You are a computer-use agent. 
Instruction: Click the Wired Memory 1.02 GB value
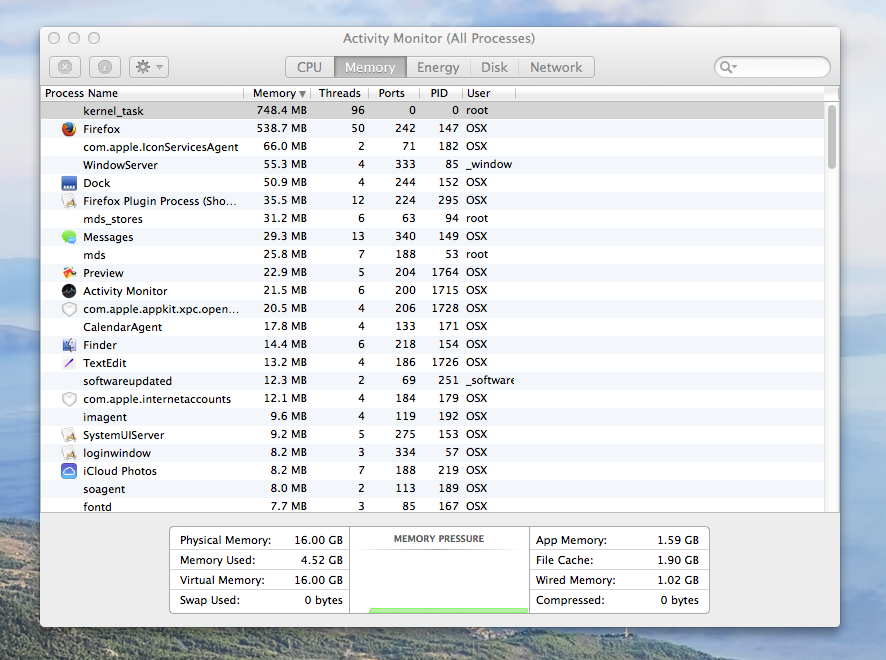tap(678, 580)
